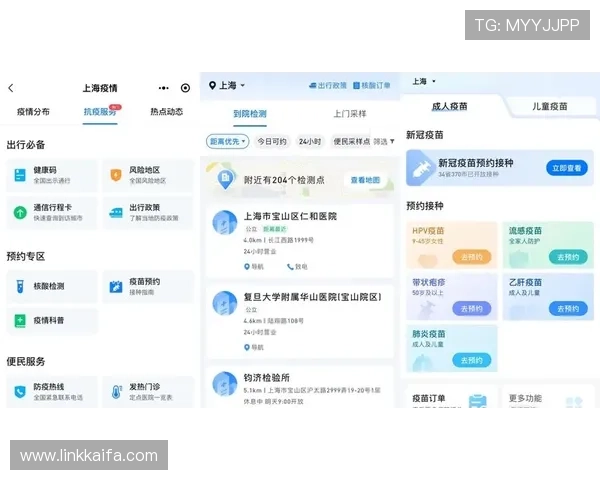Switch to 抗疫服务 tab

[x=100, y=112]
